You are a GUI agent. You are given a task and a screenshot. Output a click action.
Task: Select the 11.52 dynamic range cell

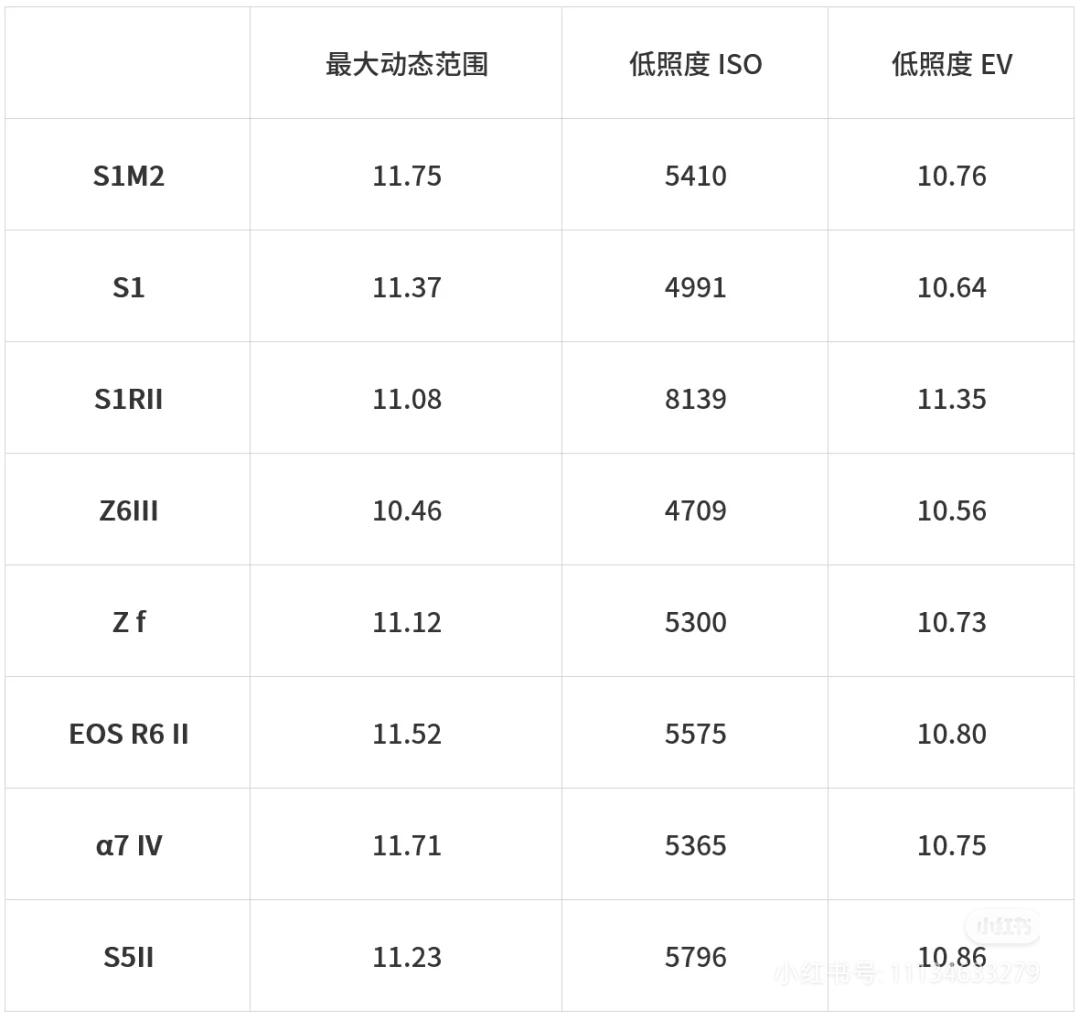pos(406,734)
